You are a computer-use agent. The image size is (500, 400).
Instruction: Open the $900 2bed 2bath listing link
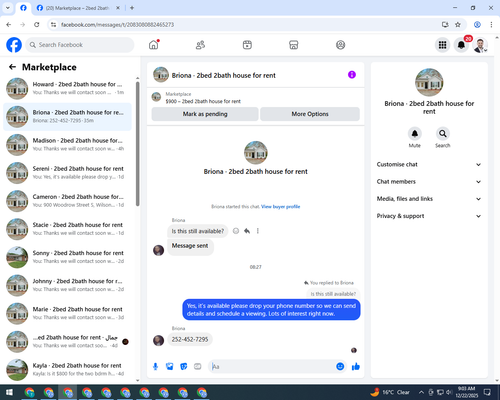point(203,101)
